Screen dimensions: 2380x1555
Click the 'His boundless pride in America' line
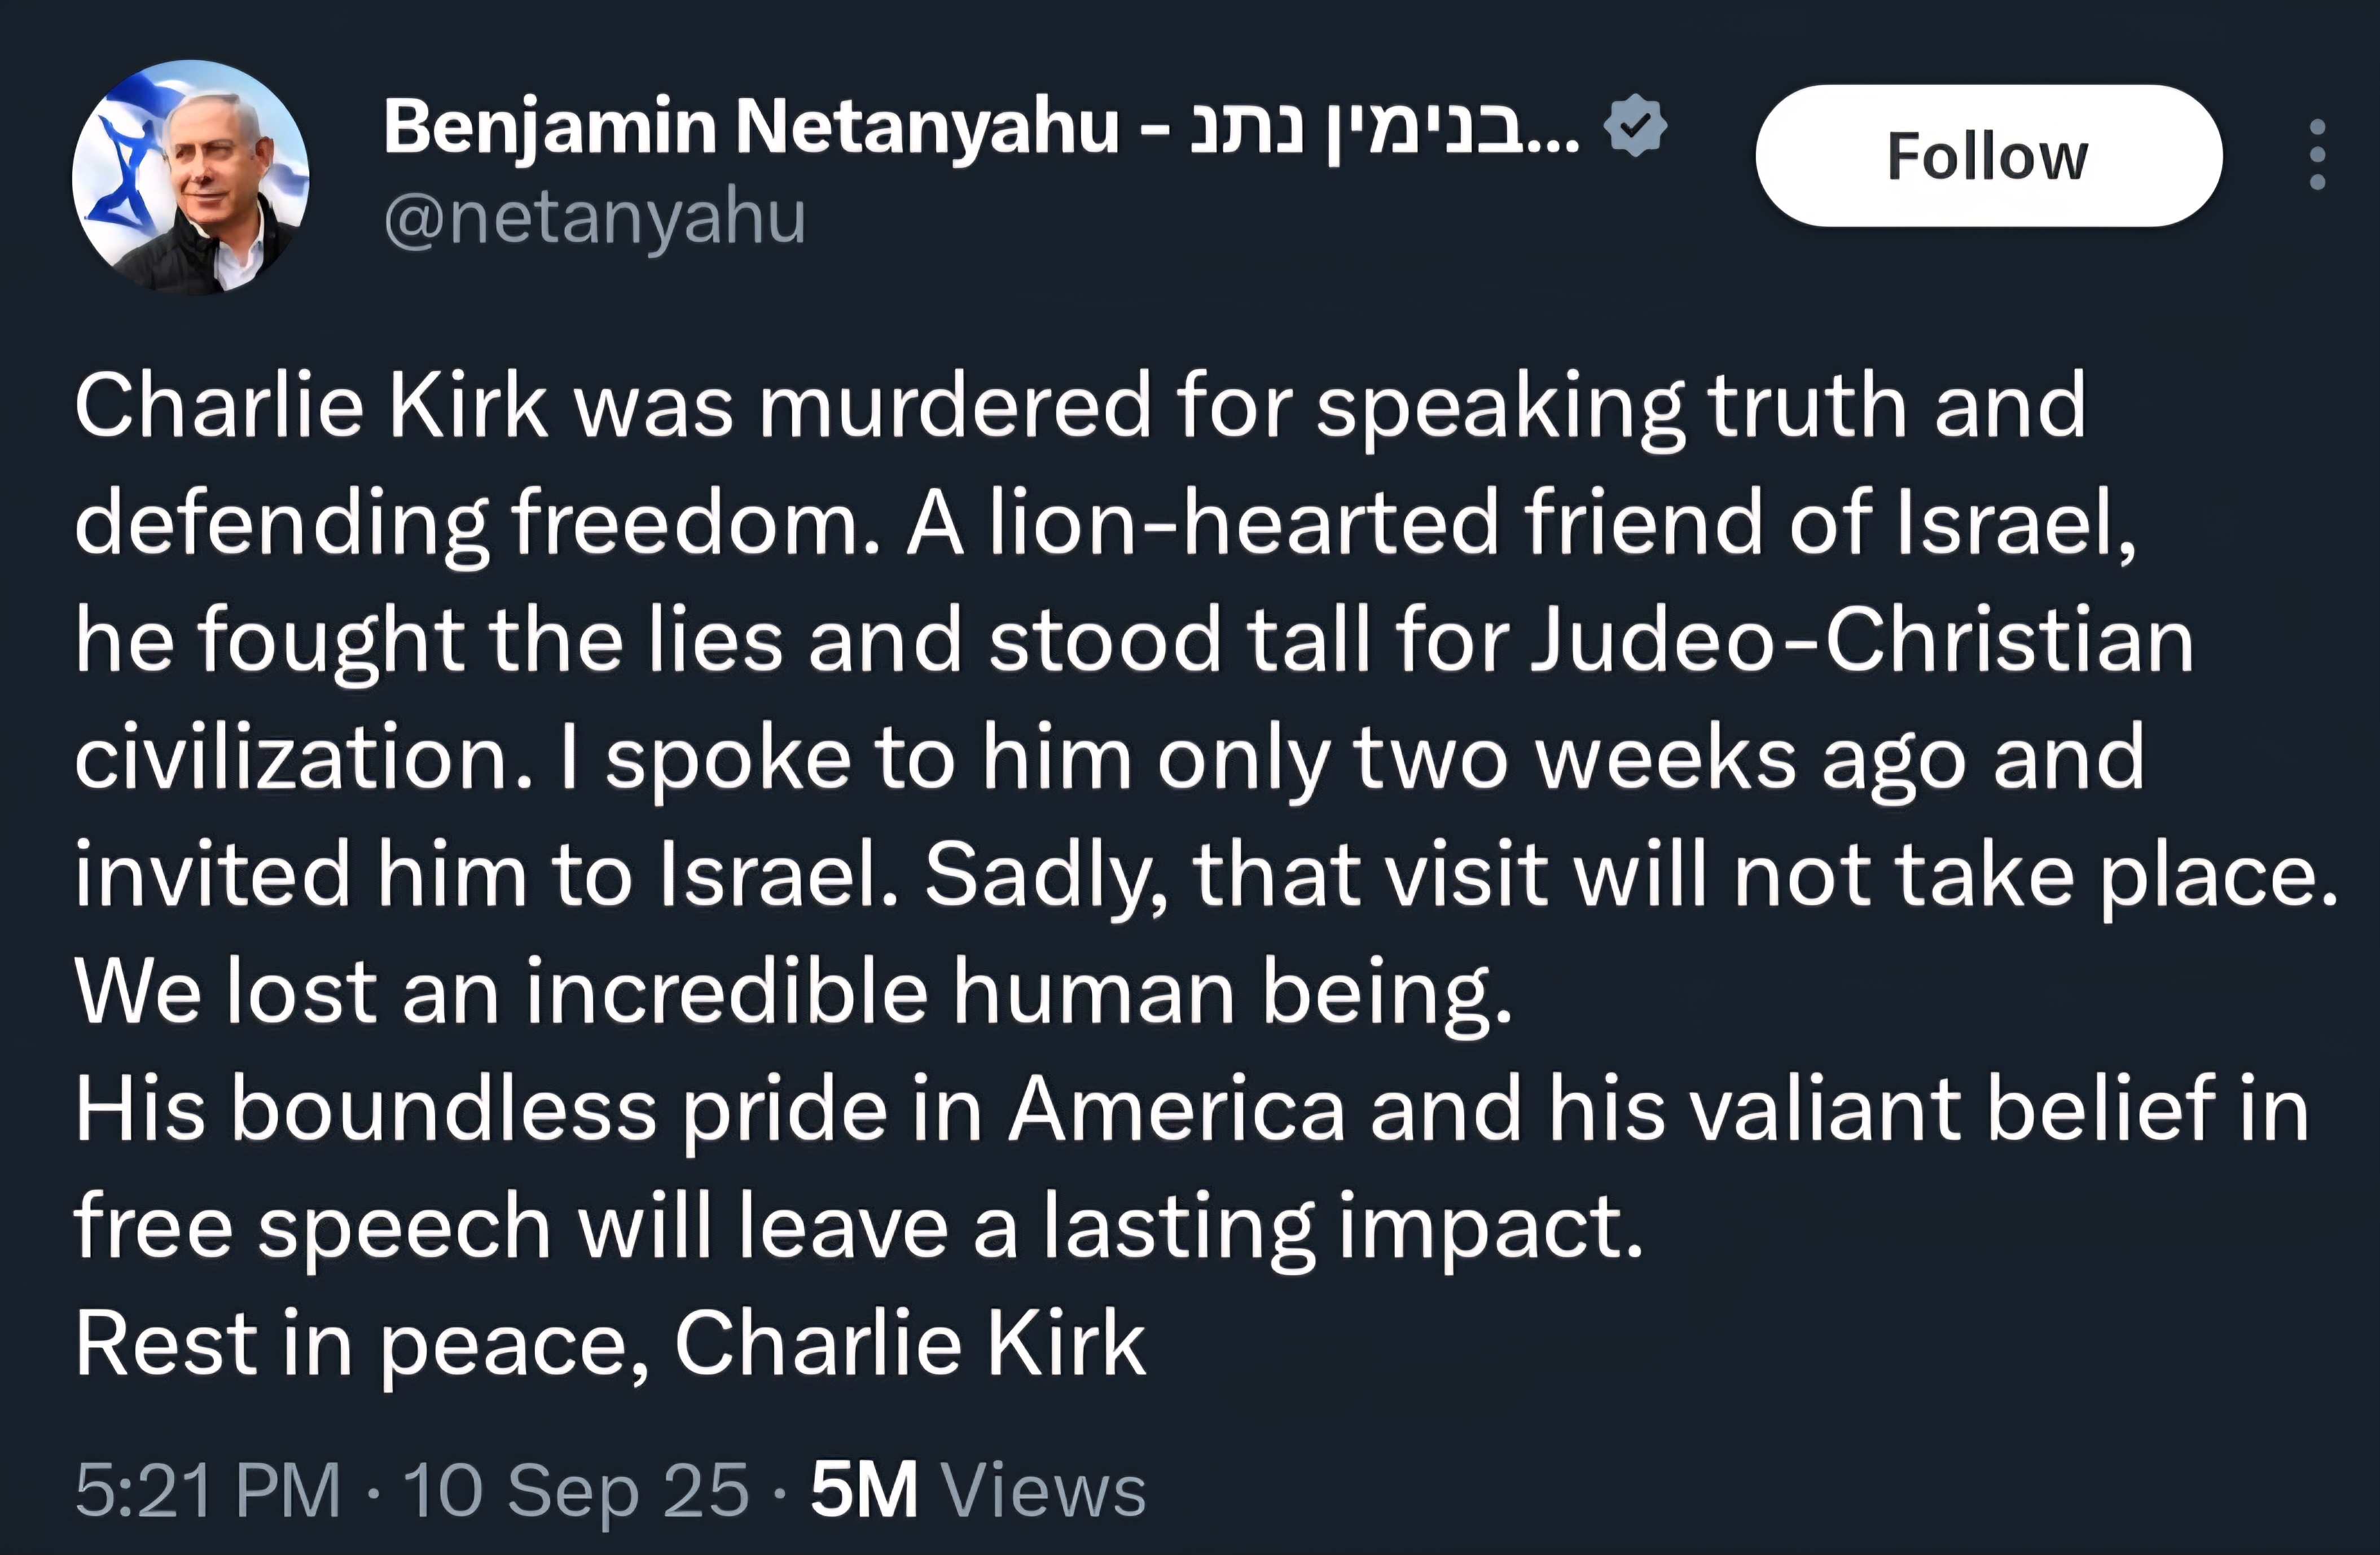pyautogui.click(x=1192, y=1110)
